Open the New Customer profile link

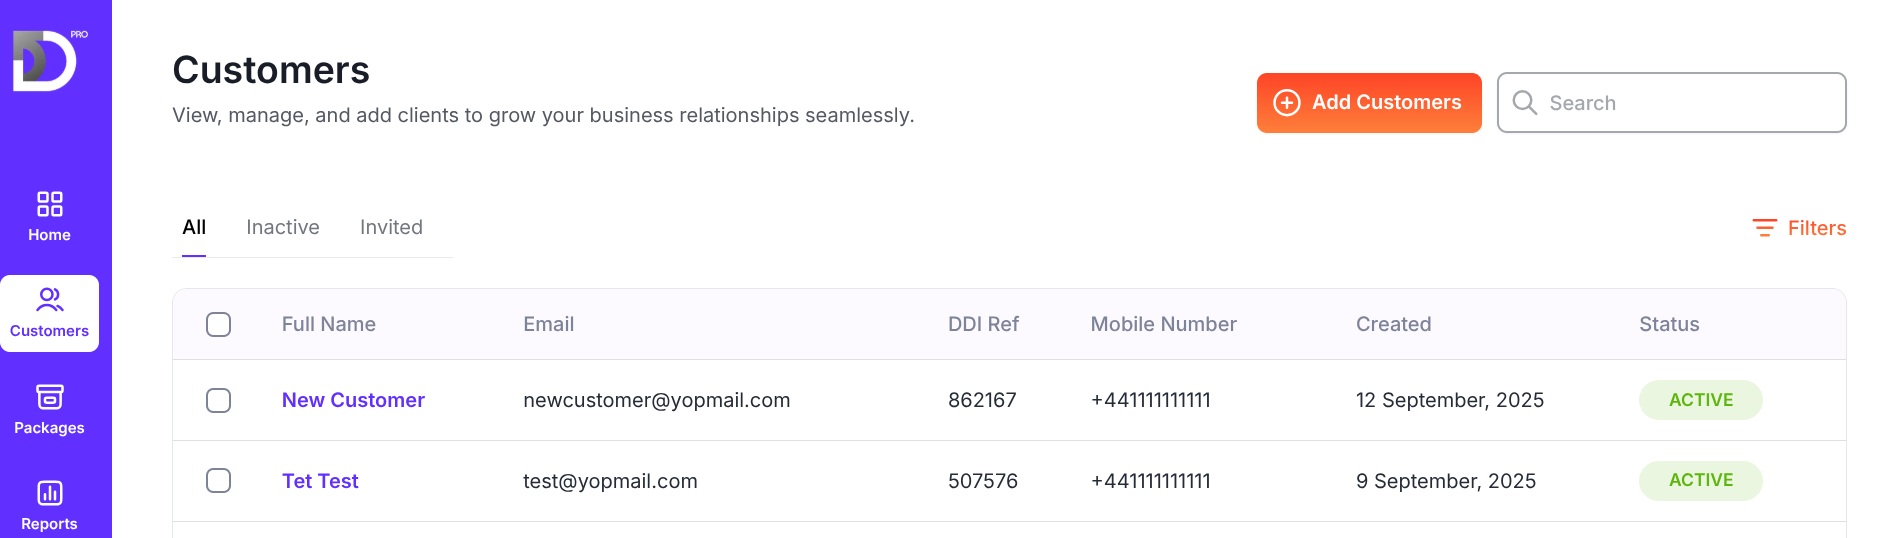[x=353, y=400]
